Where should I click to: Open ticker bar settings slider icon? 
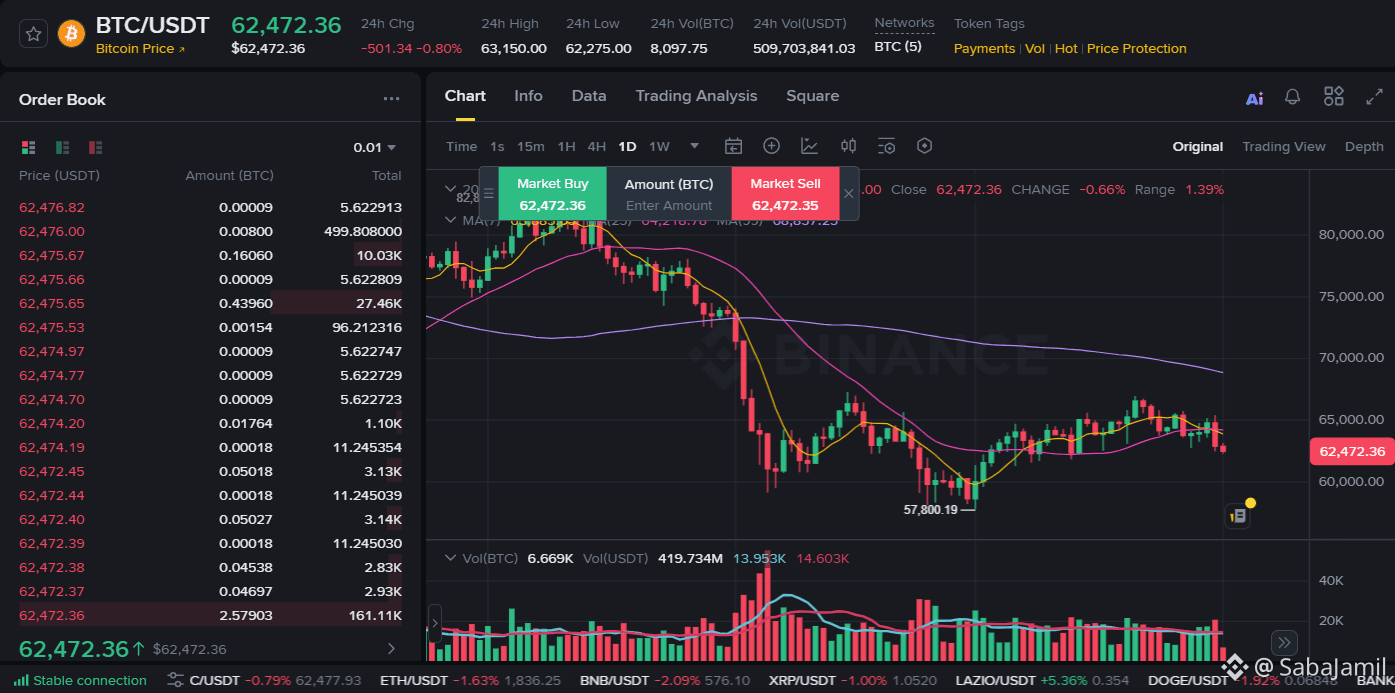click(175, 680)
